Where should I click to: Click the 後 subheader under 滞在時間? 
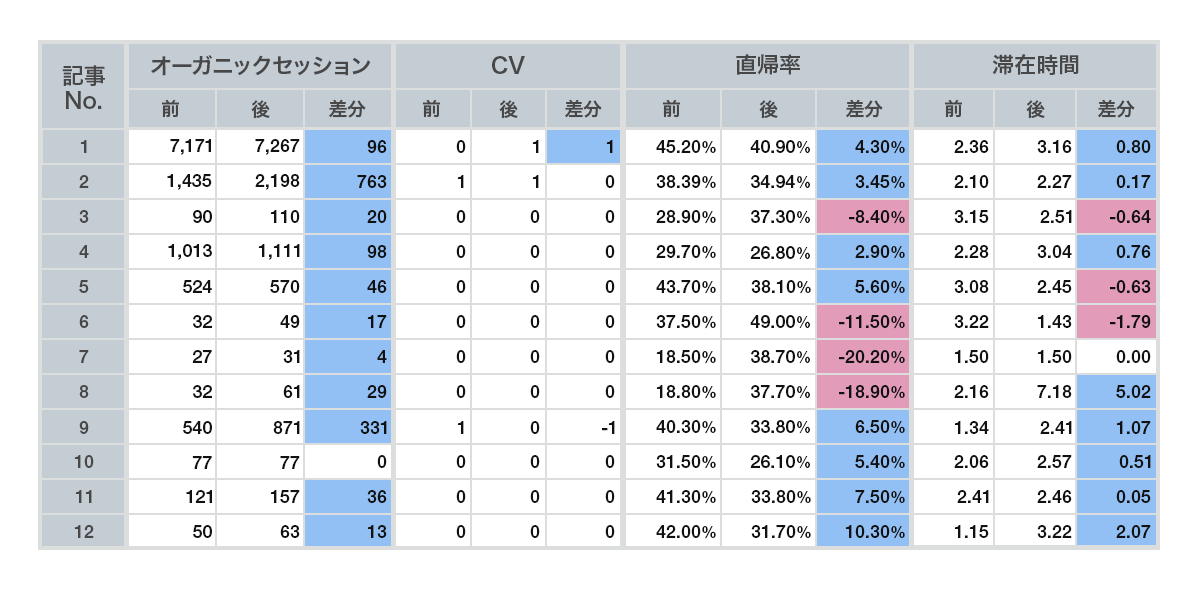1035,109
